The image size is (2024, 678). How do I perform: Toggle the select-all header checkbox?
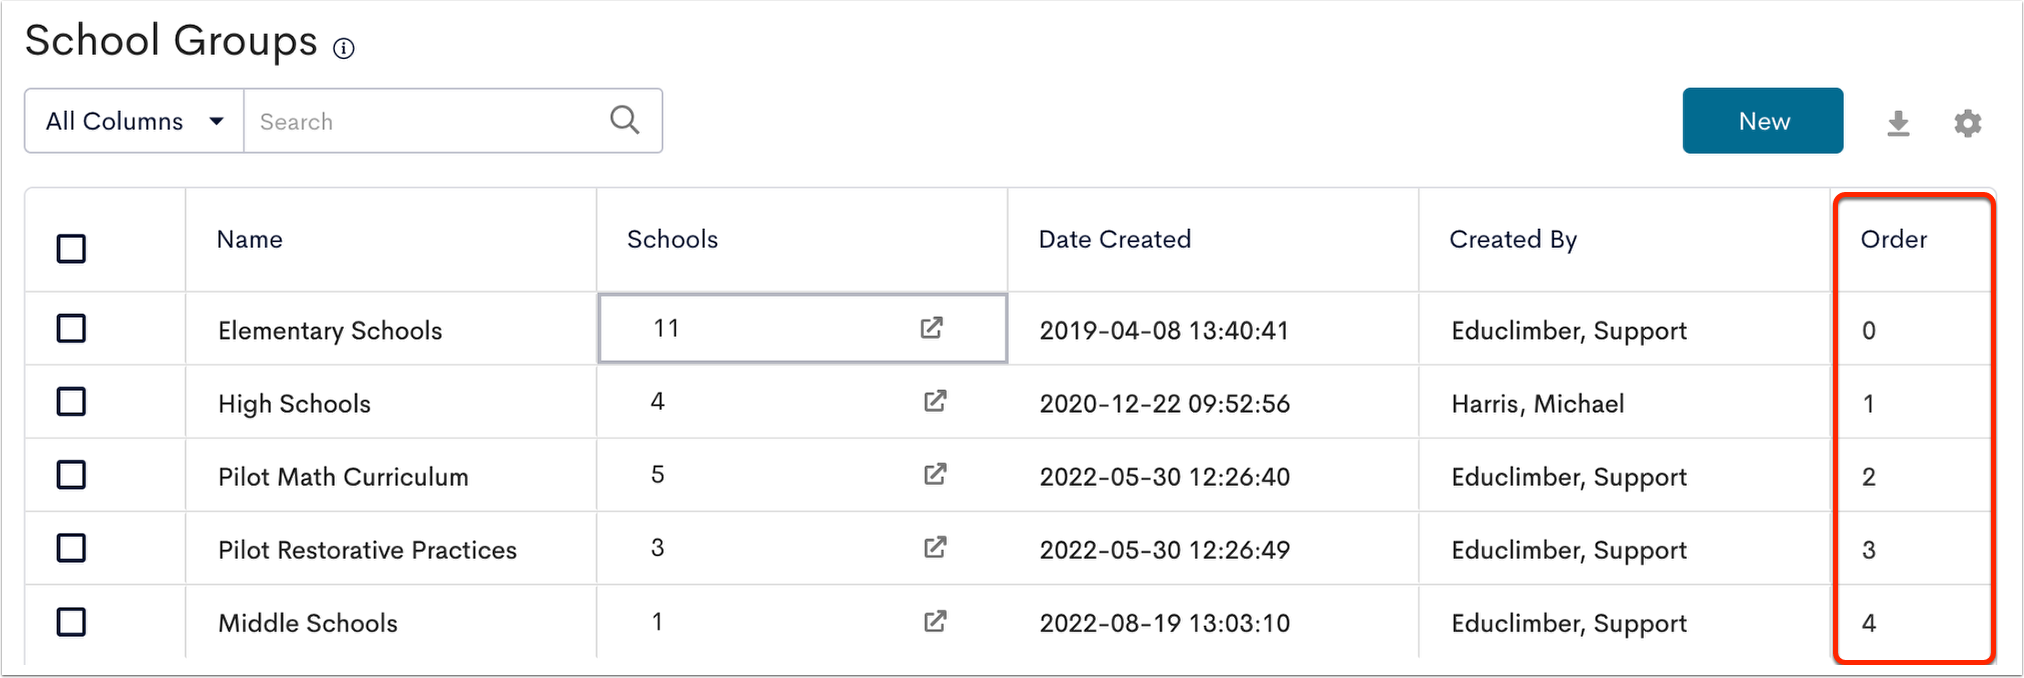pyautogui.click(x=71, y=248)
